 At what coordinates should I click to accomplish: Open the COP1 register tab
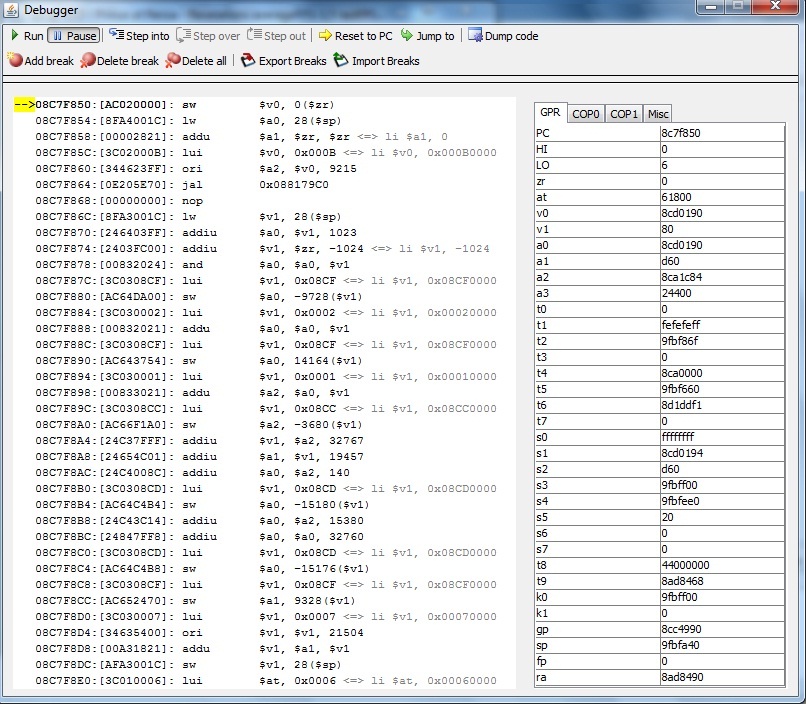click(x=624, y=114)
